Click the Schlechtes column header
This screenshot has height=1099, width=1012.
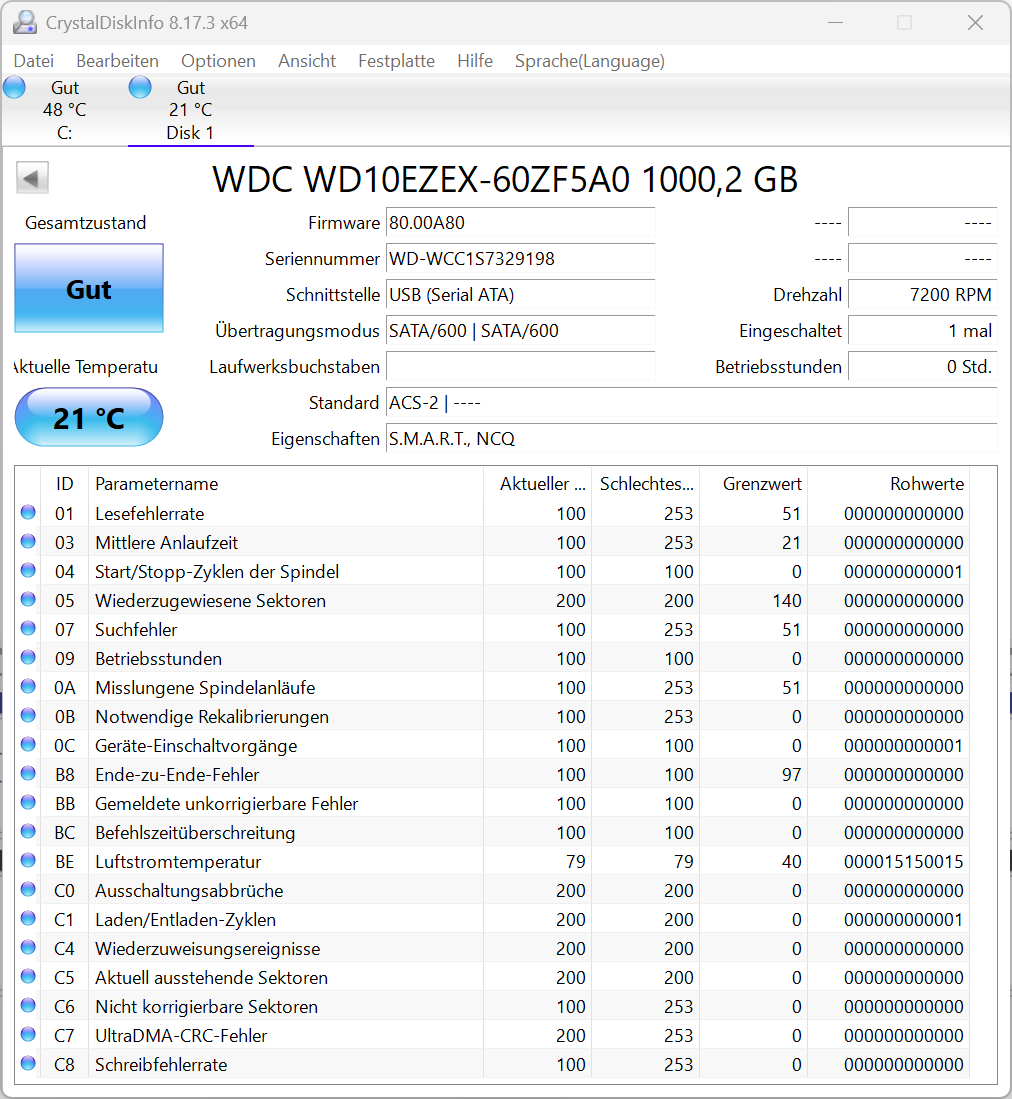point(645,484)
